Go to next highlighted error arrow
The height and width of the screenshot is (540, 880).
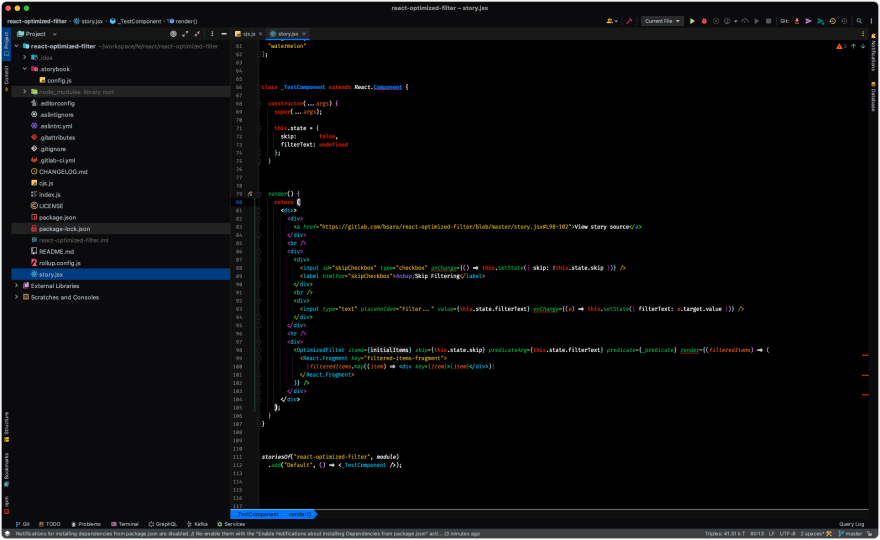click(863, 47)
